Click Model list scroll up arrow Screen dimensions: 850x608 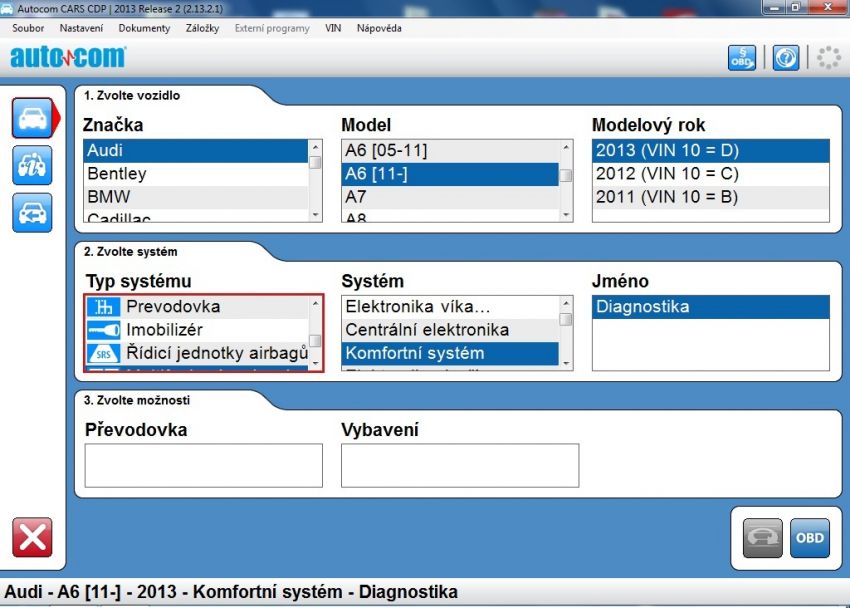pyautogui.click(x=566, y=147)
